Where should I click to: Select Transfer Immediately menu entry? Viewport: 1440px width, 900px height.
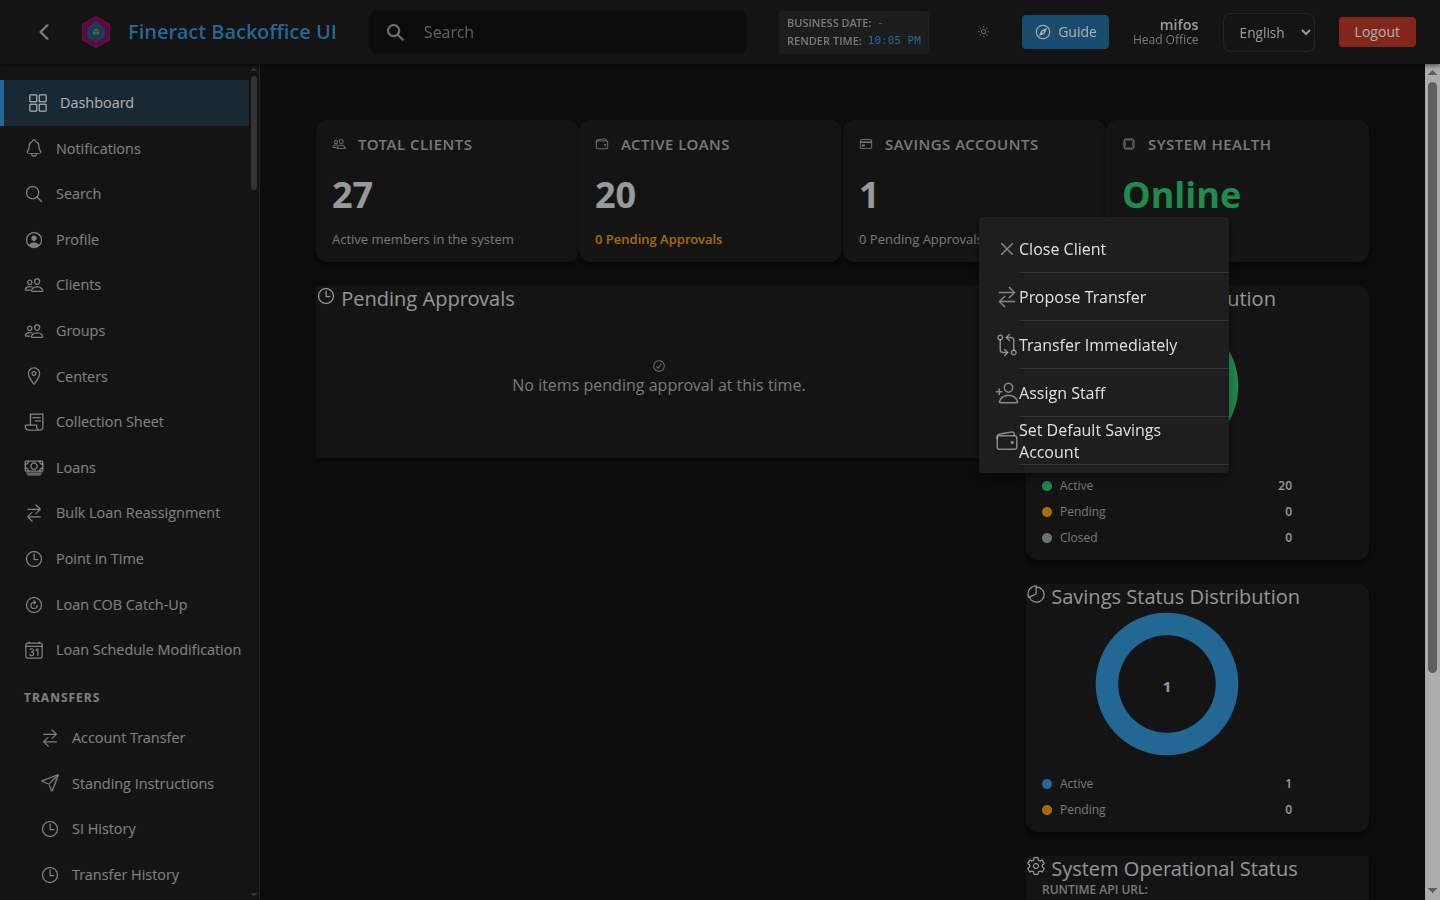point(1103,345)
